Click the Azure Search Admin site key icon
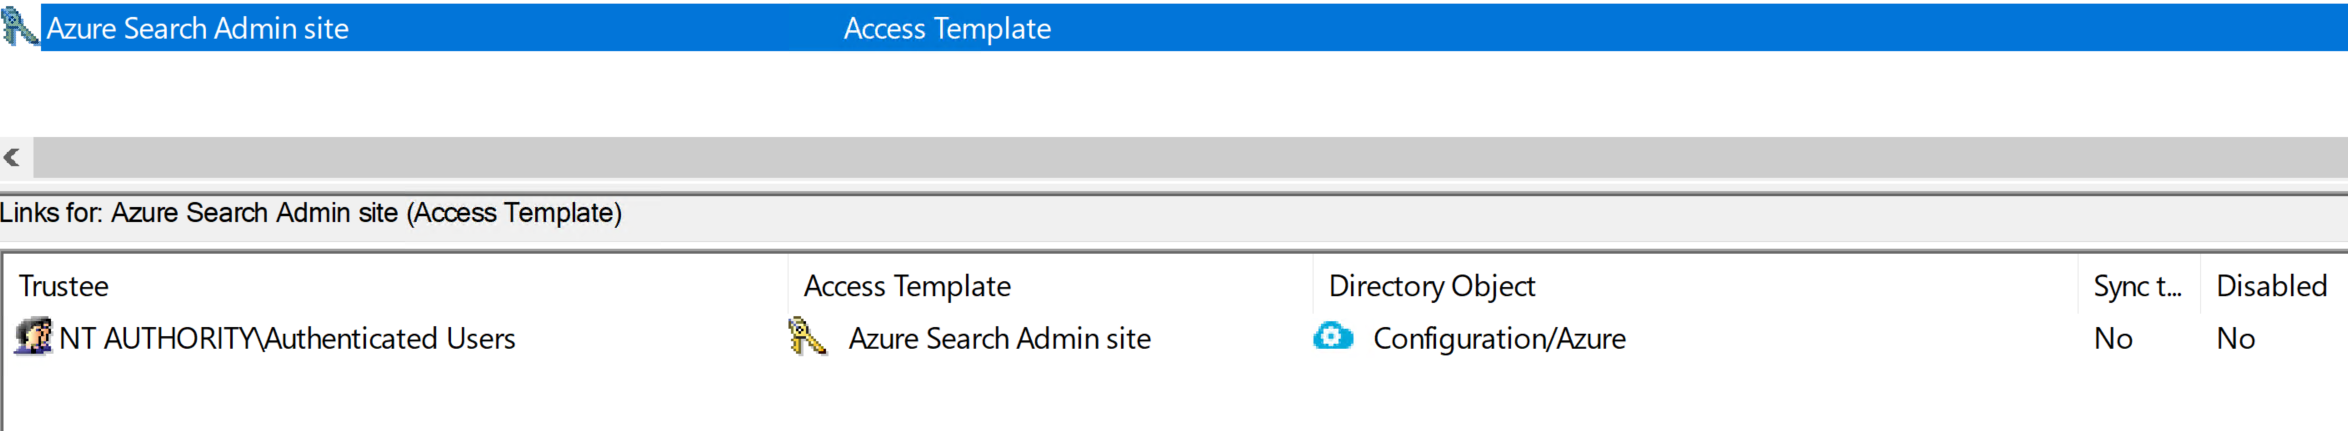This screenshot has width=2348, height=431. click(19, 27)
